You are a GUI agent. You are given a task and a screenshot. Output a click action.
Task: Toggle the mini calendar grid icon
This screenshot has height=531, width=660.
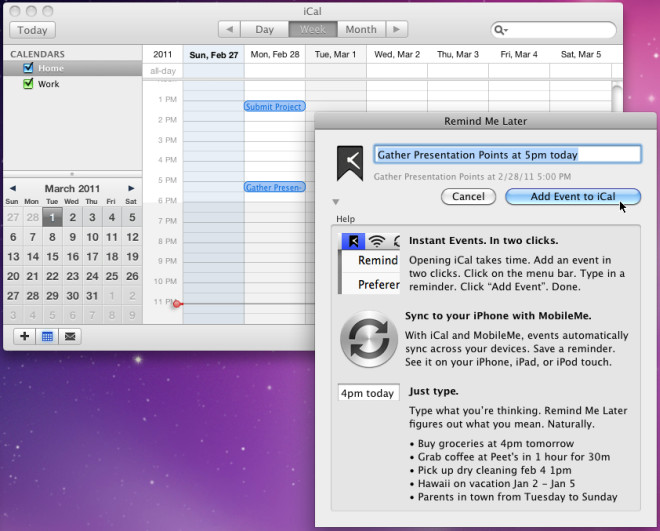coord(48,336)
